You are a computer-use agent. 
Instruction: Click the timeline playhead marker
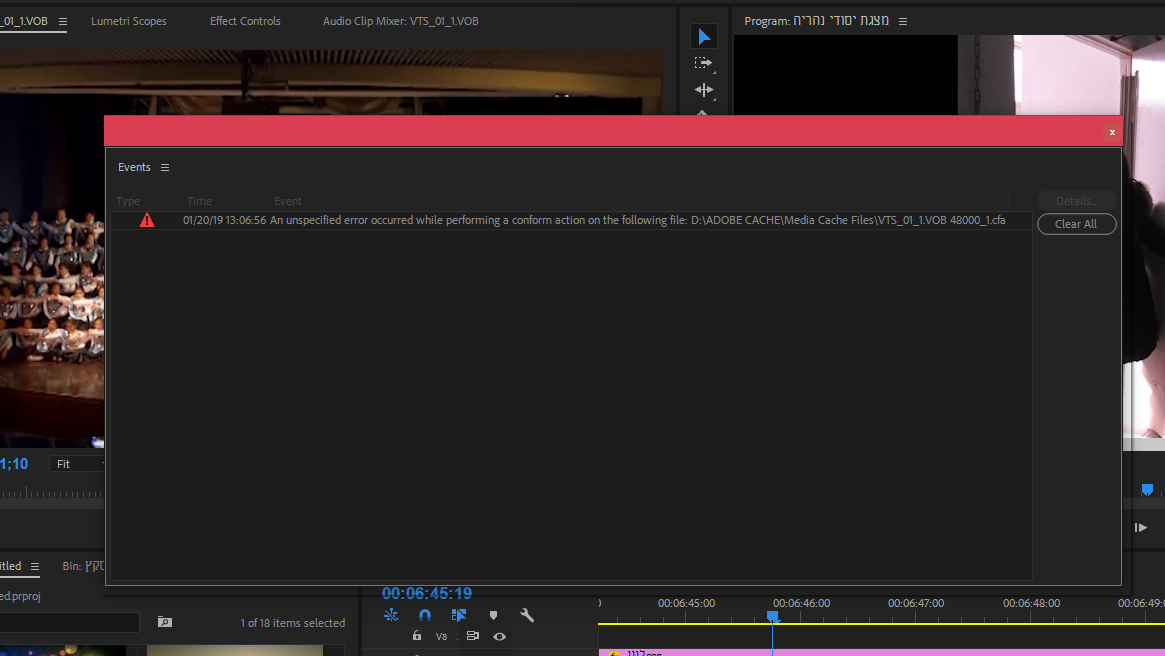click(x=773, y=616)
